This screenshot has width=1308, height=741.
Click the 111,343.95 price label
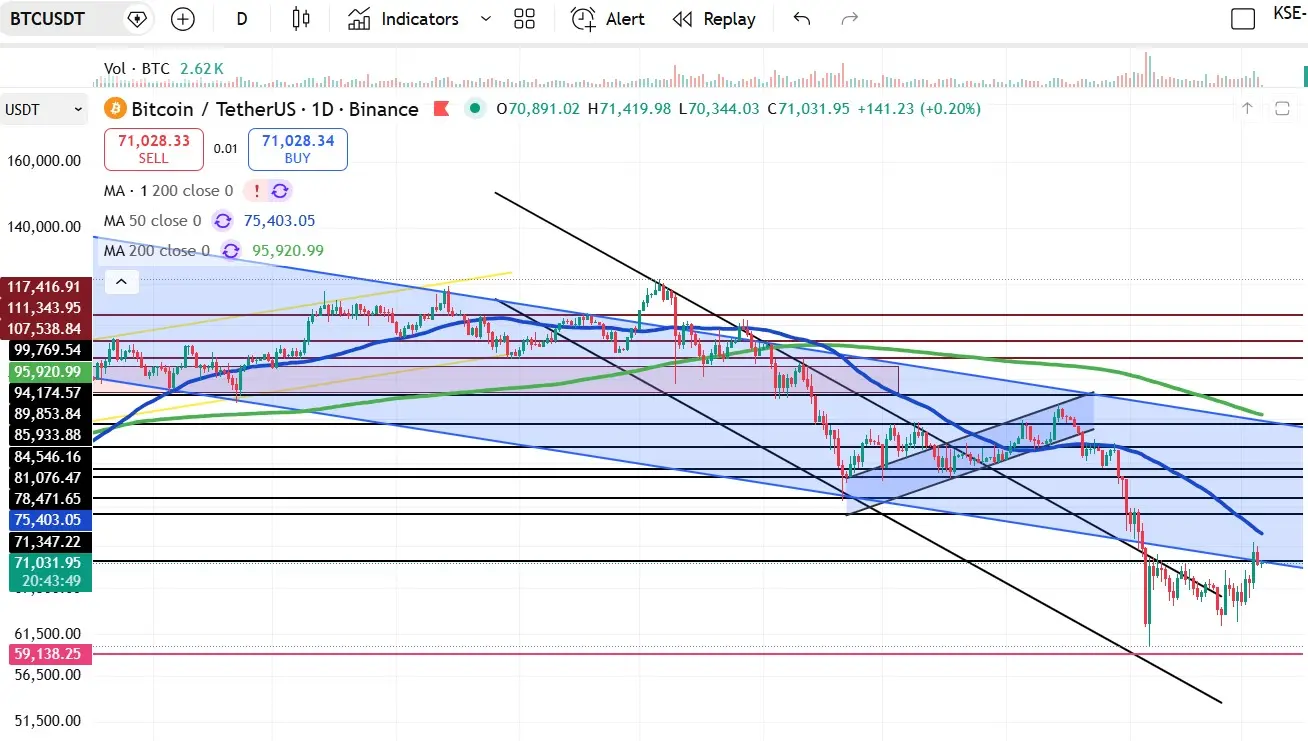click(x=44, y=308)
